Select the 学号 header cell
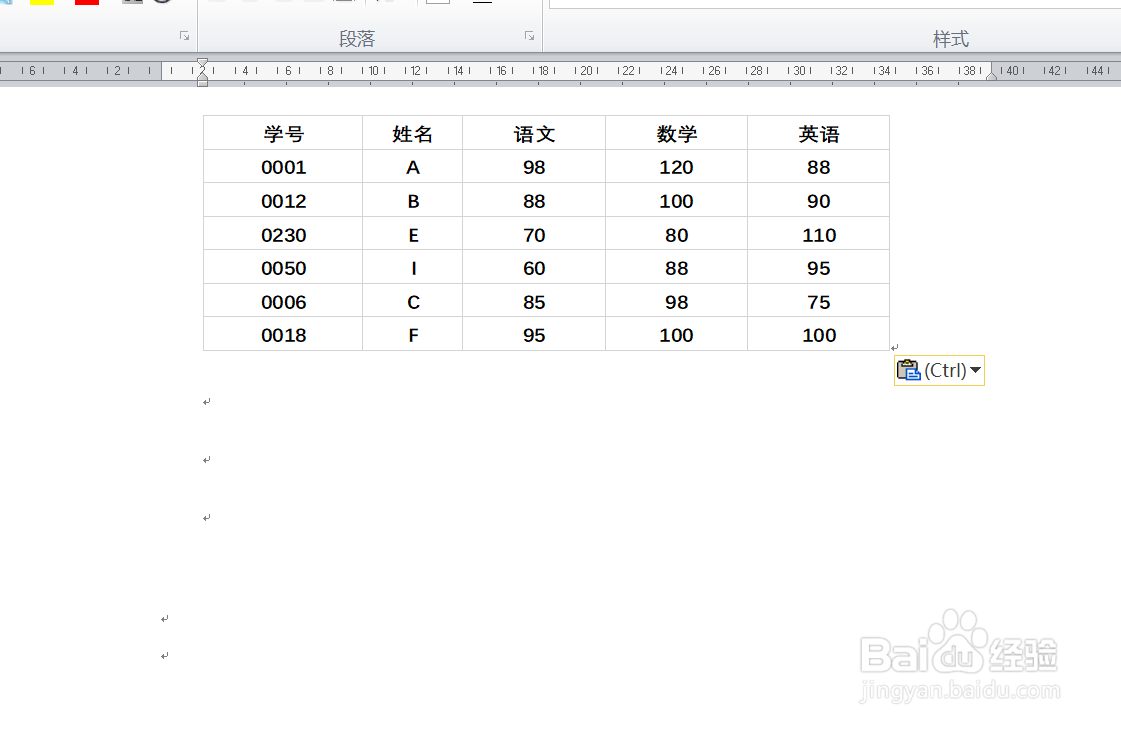This screenshot has height=729, width=1121. (x=283, y=132)
